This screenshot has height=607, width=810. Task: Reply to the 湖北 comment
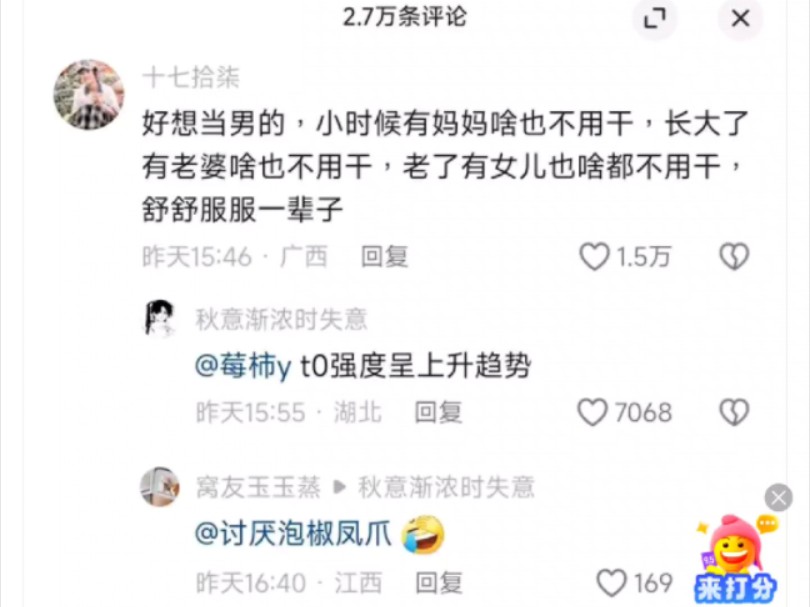coord(438,412)
